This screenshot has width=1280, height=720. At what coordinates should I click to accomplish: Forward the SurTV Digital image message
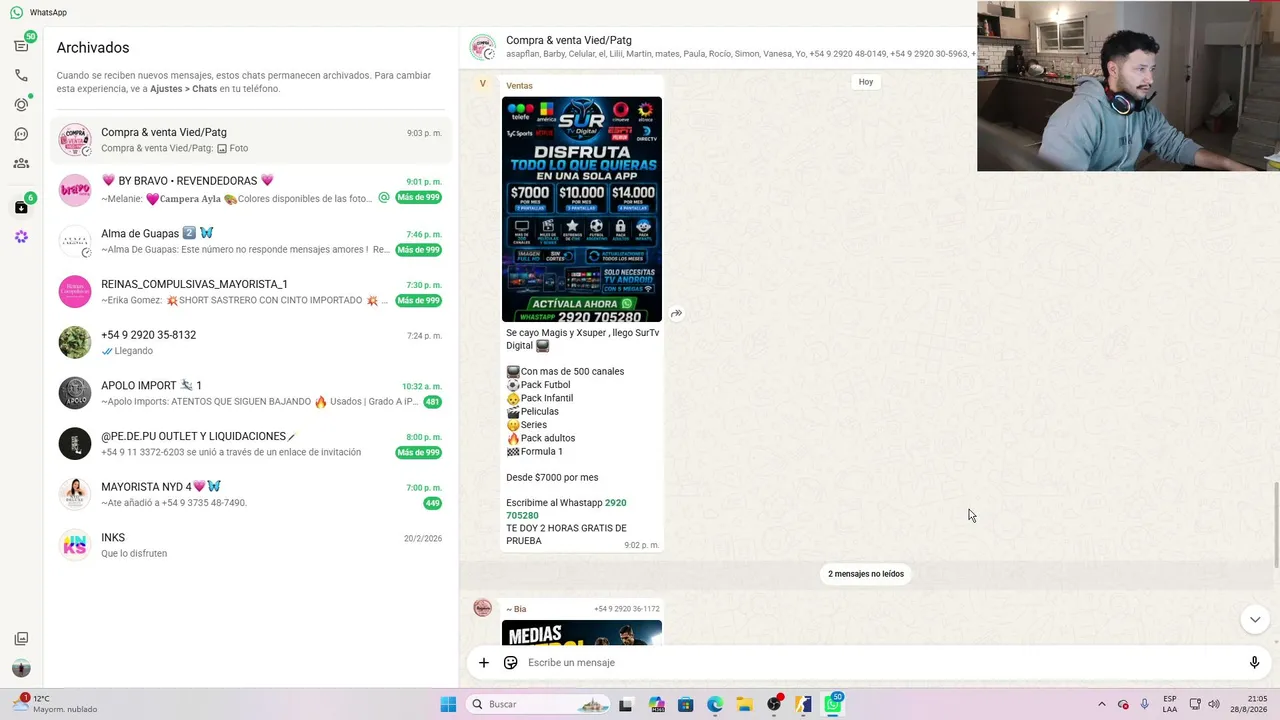pyautogui.click(x=677, y=314)
